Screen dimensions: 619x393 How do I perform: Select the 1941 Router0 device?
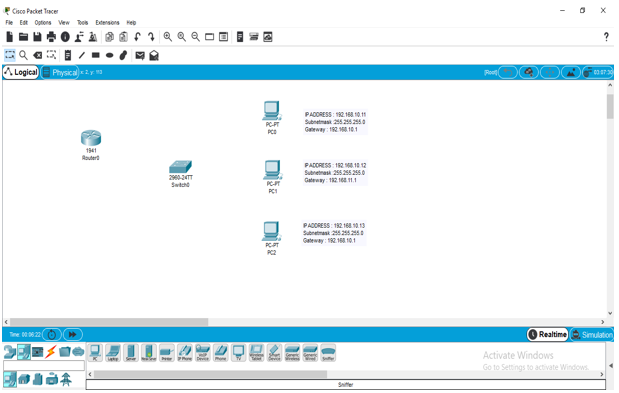91,138
